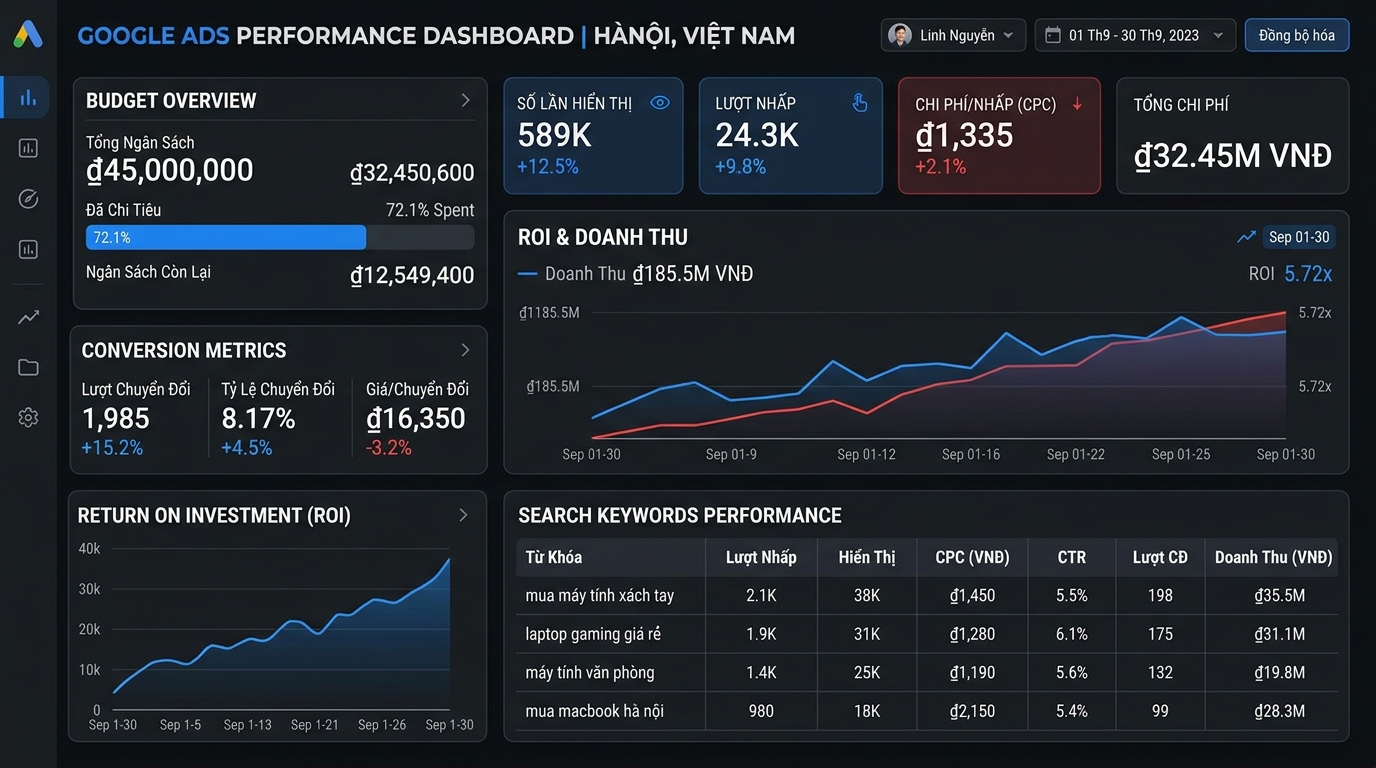
Task: Click the 6.1% CTR cell
Action: point(1072,634)
